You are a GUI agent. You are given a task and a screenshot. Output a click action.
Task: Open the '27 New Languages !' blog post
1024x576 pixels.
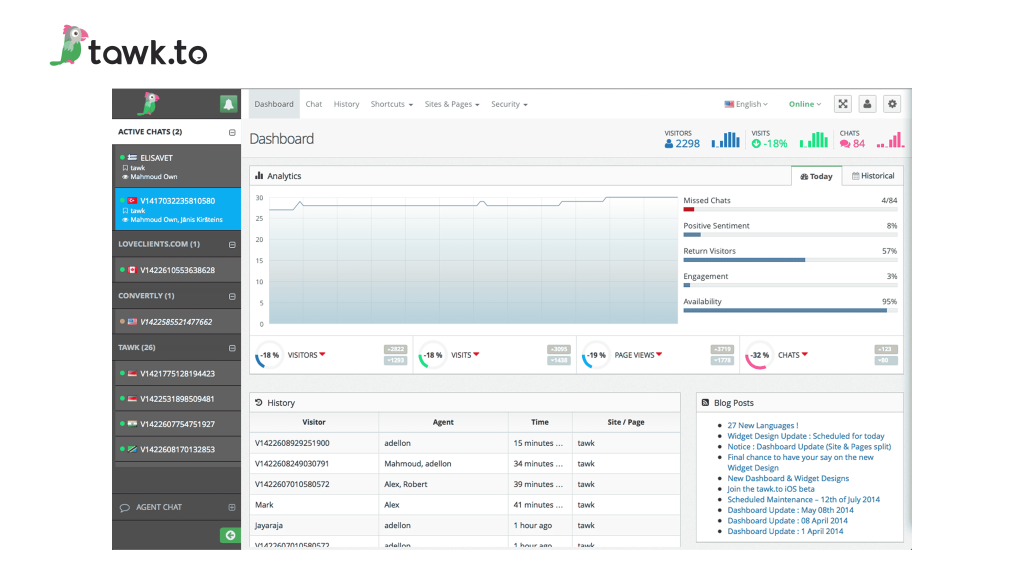pyautogui.click(x=762, y=426)
